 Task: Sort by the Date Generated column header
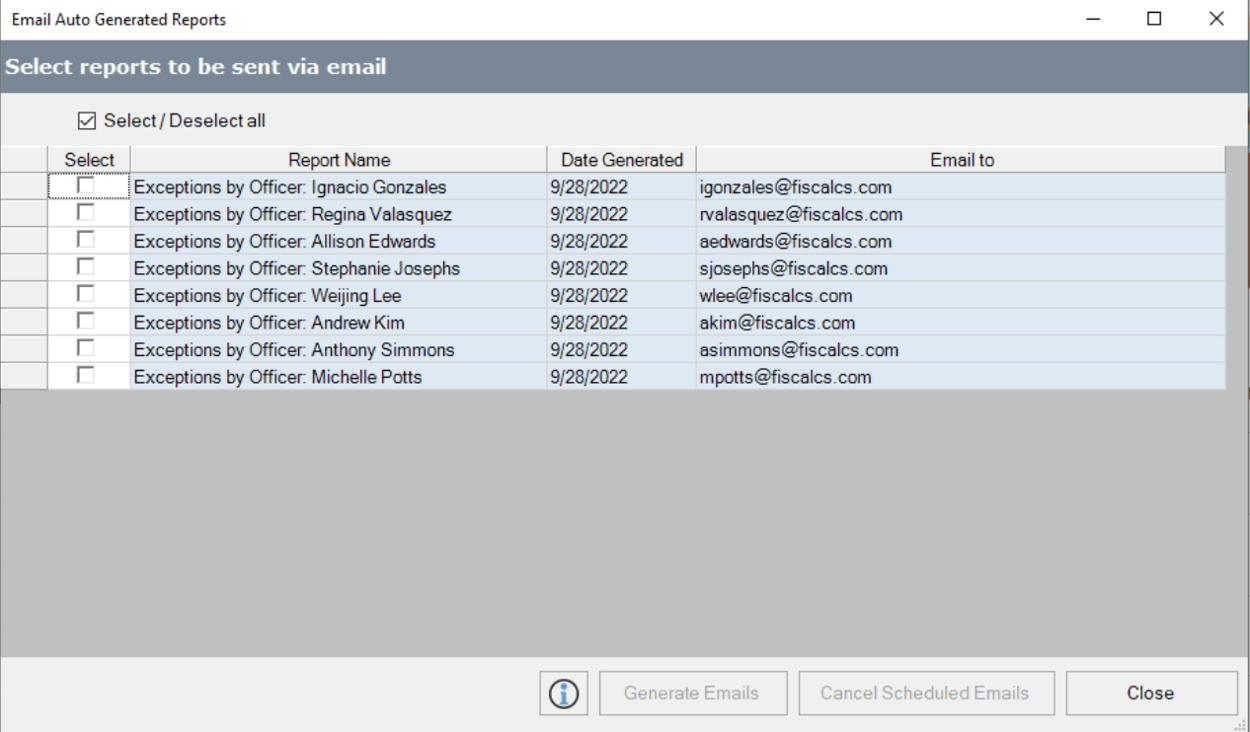pyautogui.click(x=623, y=160)
